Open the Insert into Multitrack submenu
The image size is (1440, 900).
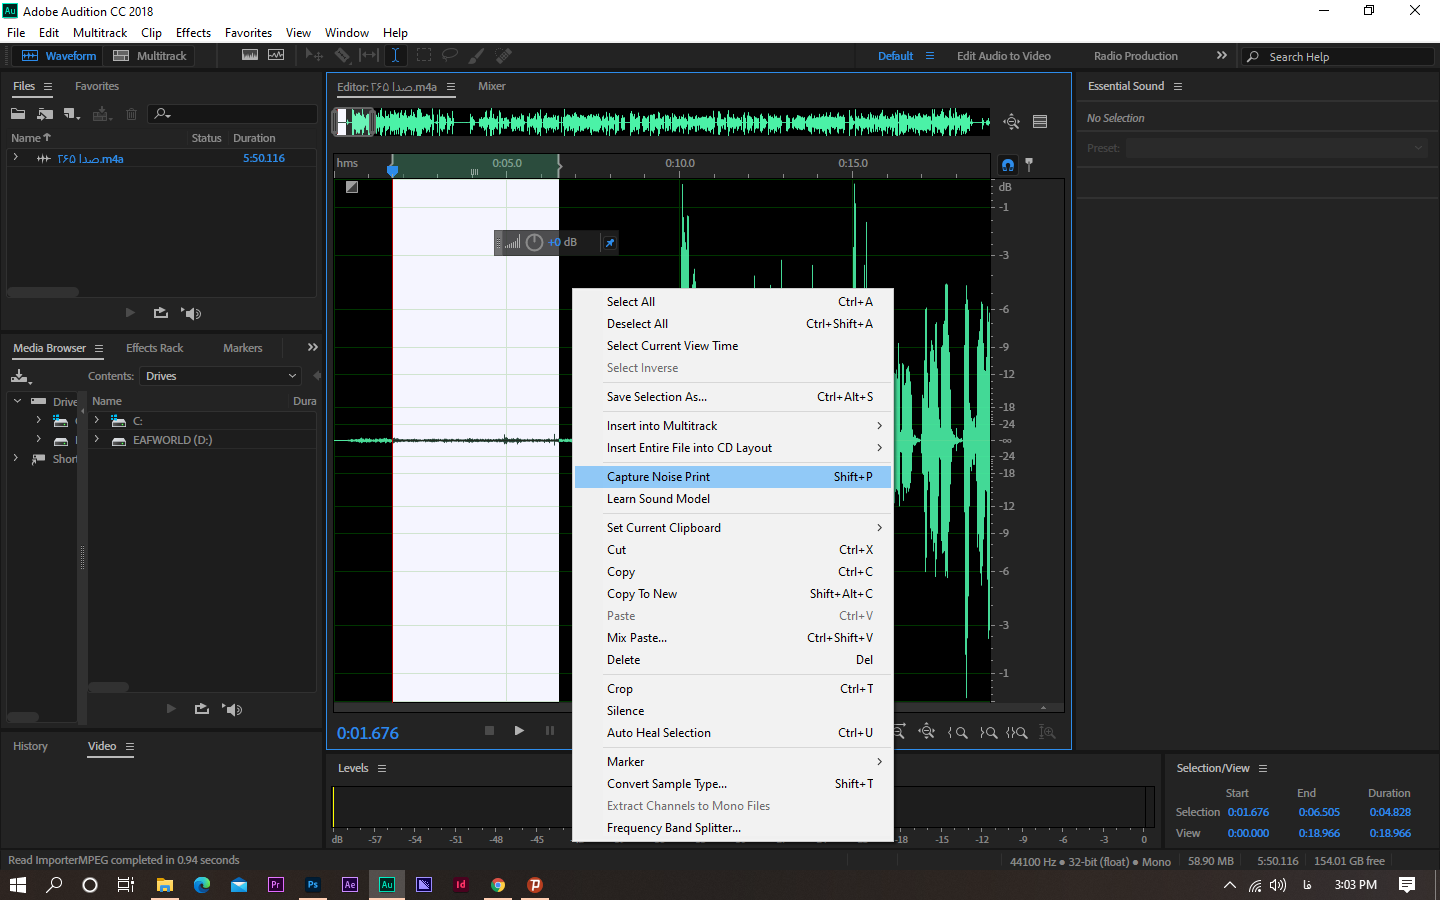733,426
